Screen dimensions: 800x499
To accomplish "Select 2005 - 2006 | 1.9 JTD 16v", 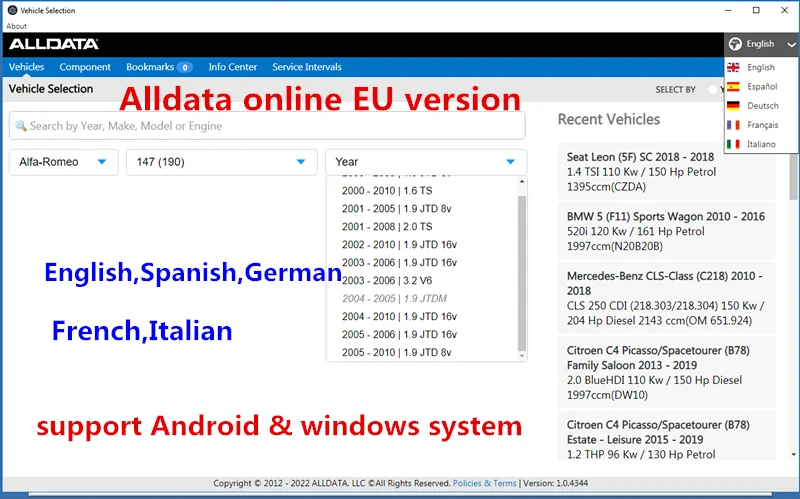I will [x=399, y=334].
